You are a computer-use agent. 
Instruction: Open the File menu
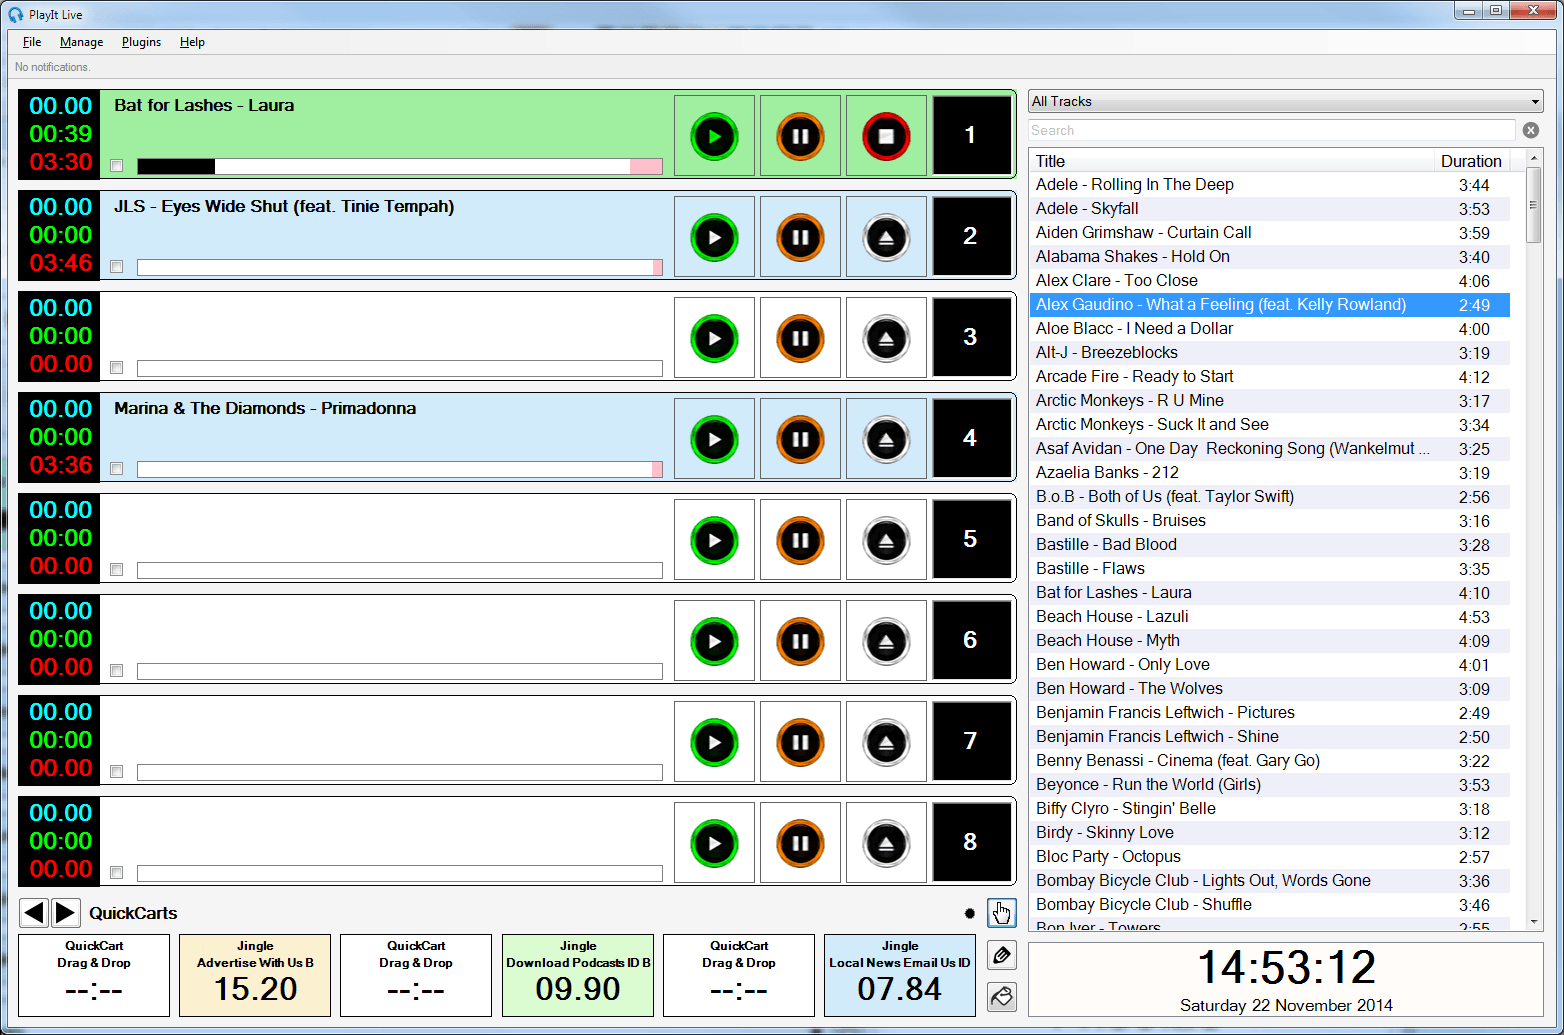[x=32, y=42]
